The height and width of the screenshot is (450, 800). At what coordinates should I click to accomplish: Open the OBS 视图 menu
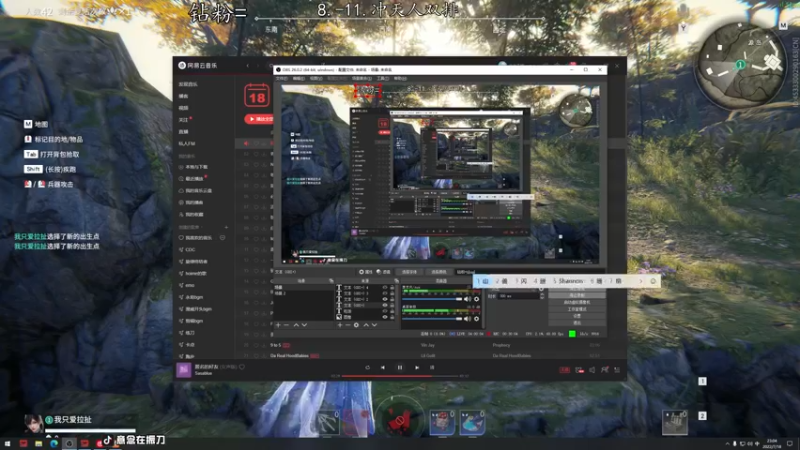(x=316, y=79)
